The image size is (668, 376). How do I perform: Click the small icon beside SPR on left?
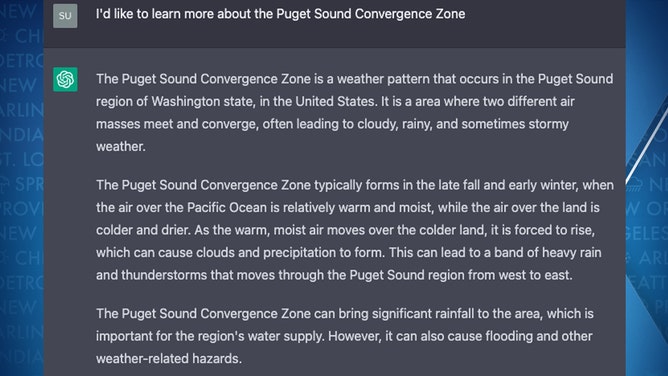tap(4, 184)
